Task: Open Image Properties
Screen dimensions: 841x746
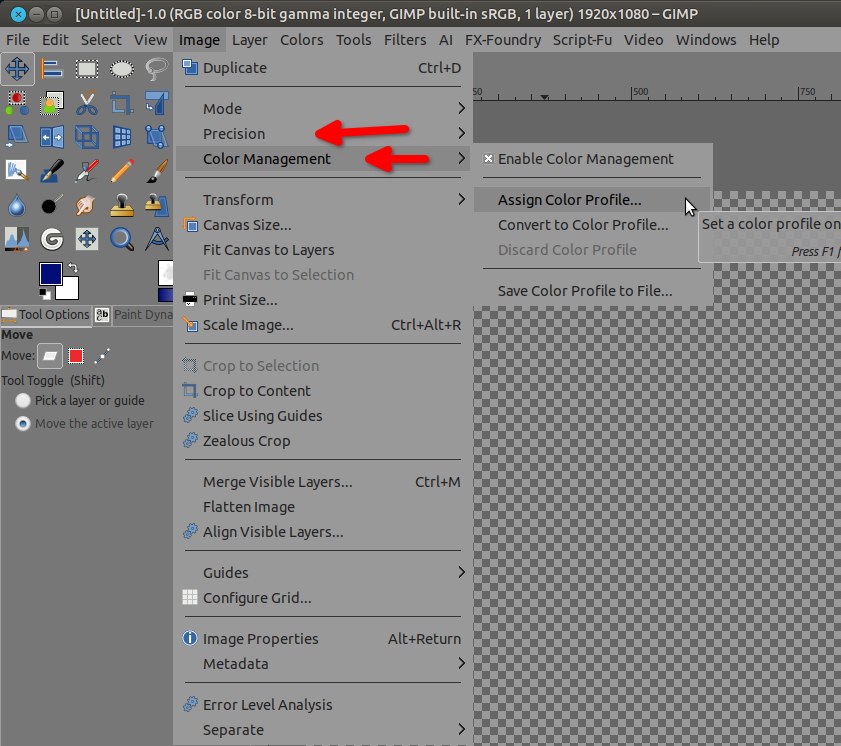Action: [x=323, y=638]
